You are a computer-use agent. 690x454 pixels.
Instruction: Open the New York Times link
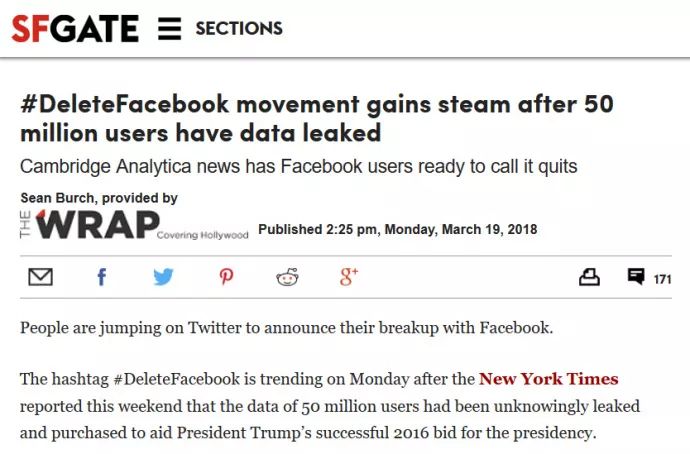click(549, 379)
